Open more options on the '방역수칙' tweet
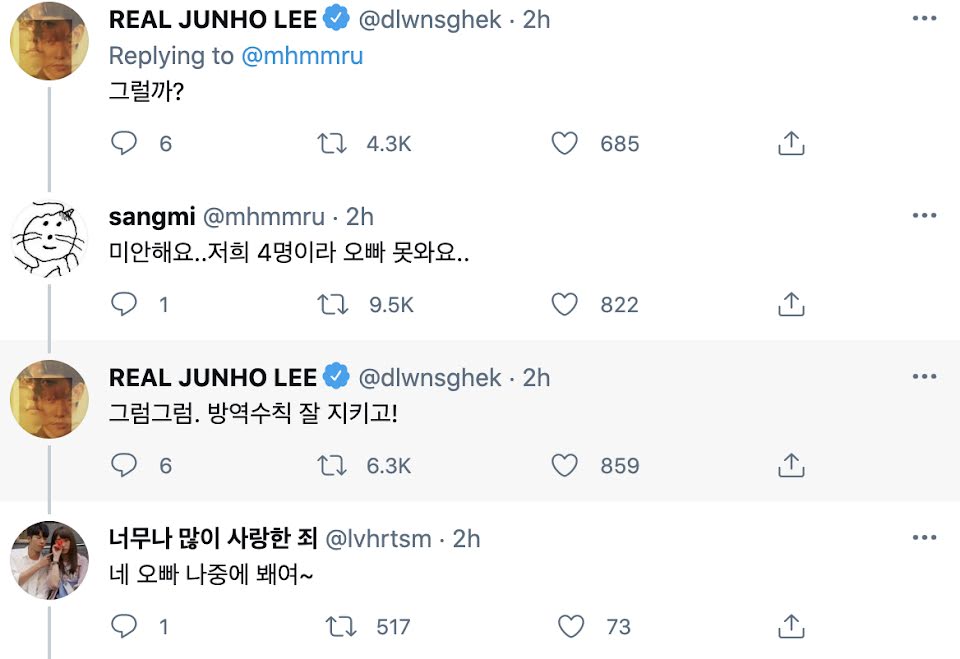The width and height of the screenshot is (960, 659). pos(923,377)
